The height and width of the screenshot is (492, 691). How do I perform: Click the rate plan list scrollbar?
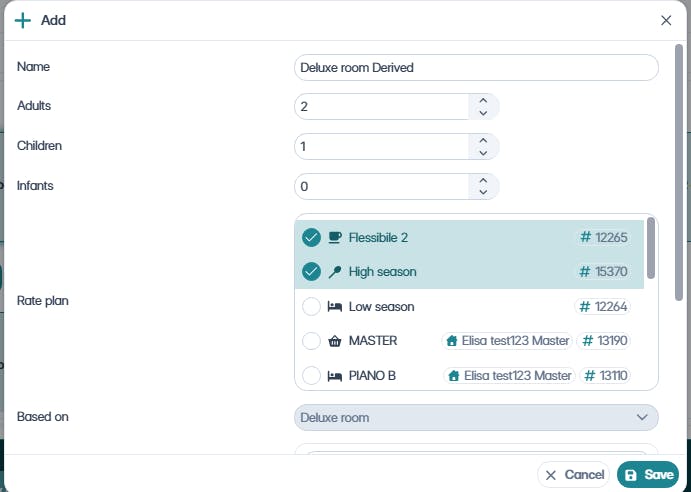point(652,248)
